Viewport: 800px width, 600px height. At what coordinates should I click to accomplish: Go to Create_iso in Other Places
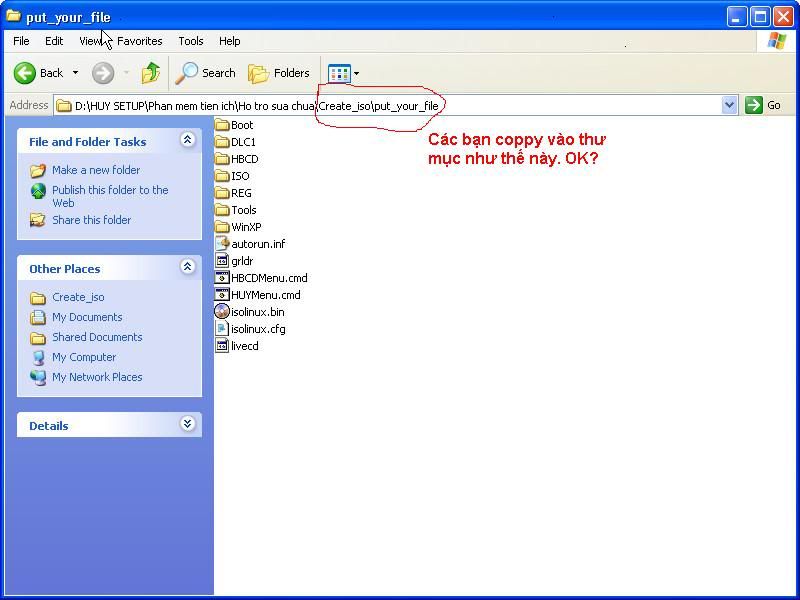point(78,297)
